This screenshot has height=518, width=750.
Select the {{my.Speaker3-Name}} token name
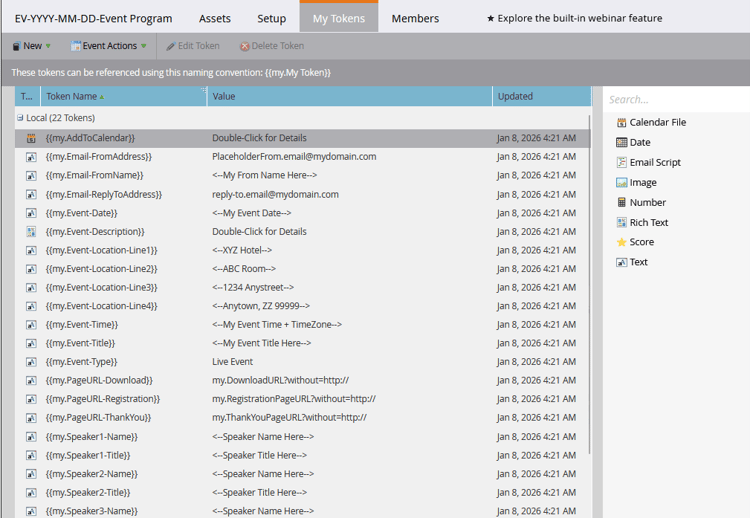(91, 511)
